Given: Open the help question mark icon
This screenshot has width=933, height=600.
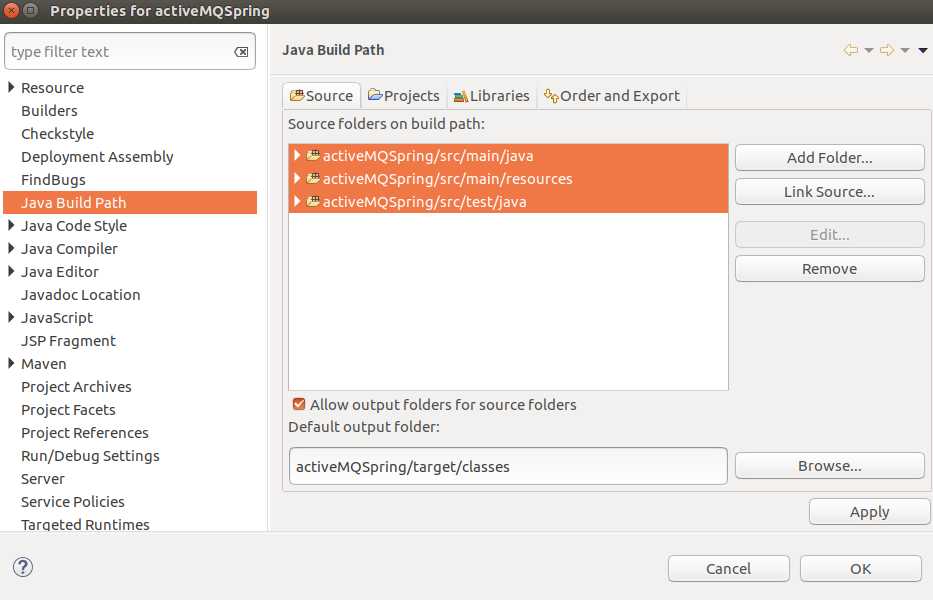Looking at the screenshot, I should [23, 567].
